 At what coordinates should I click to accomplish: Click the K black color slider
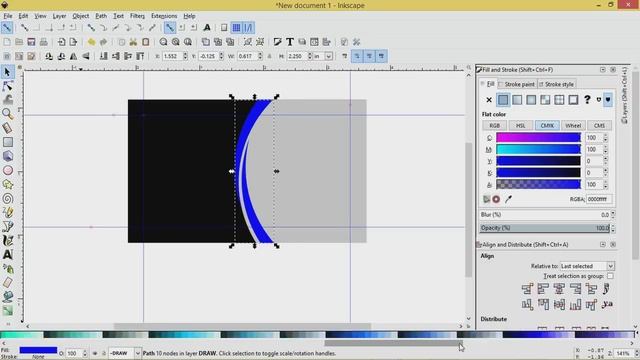point(538,173)
